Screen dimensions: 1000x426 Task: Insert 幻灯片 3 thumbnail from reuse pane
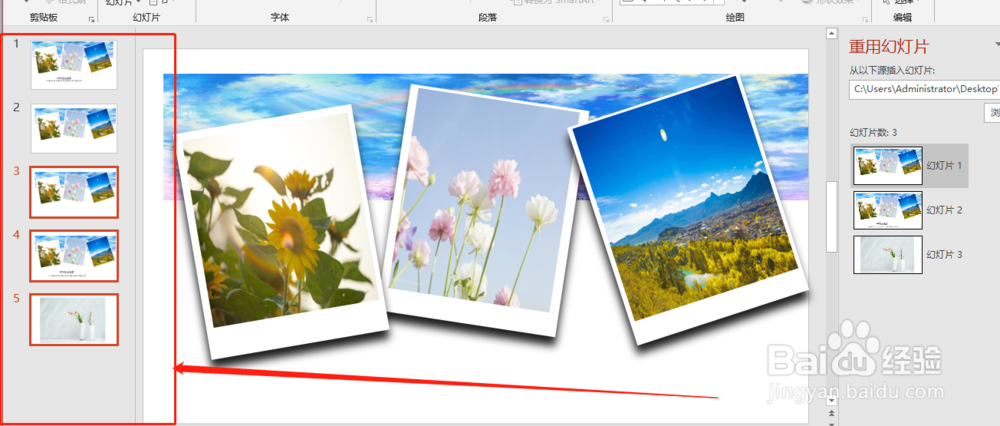click(x=888, y=254)
